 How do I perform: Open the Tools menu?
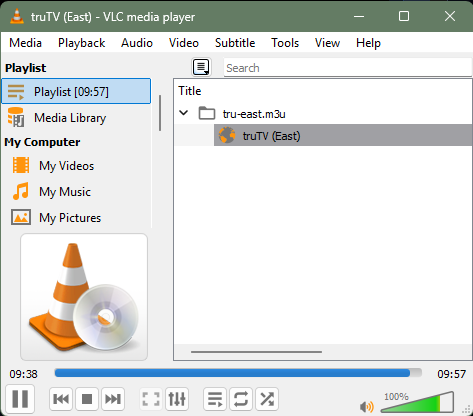click(x=285, y=43)
